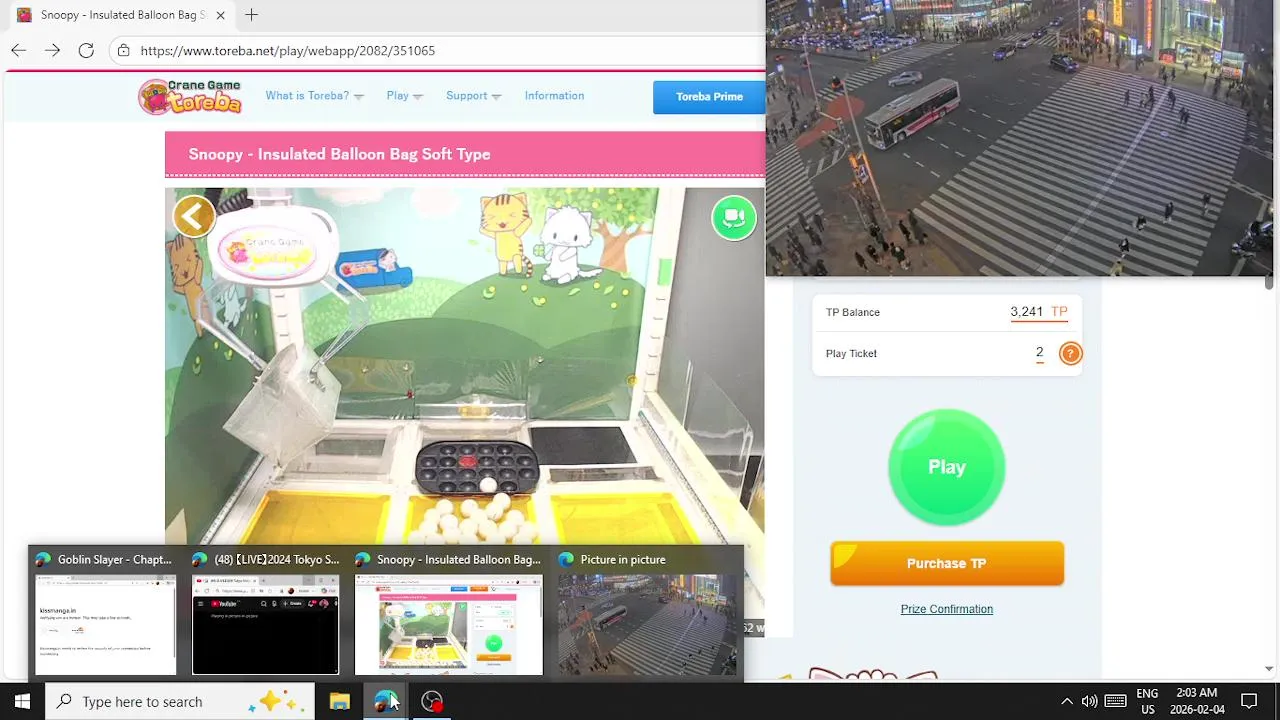
Task: Click the Toreba Prime button
Action: (x=709, y=97)
